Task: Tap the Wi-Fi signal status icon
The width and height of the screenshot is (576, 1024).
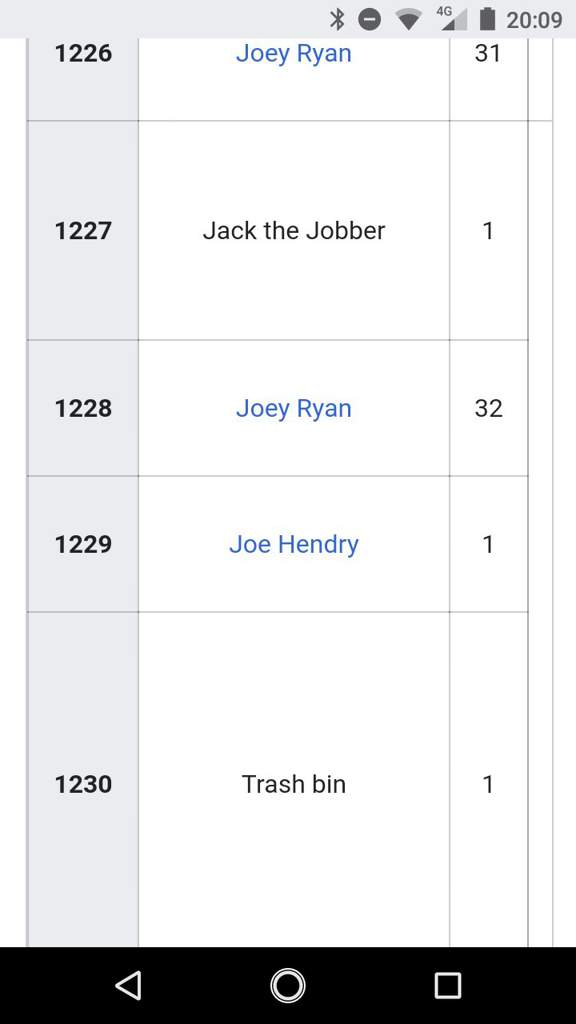Action: pyautogui.click(x=409, y=20)
